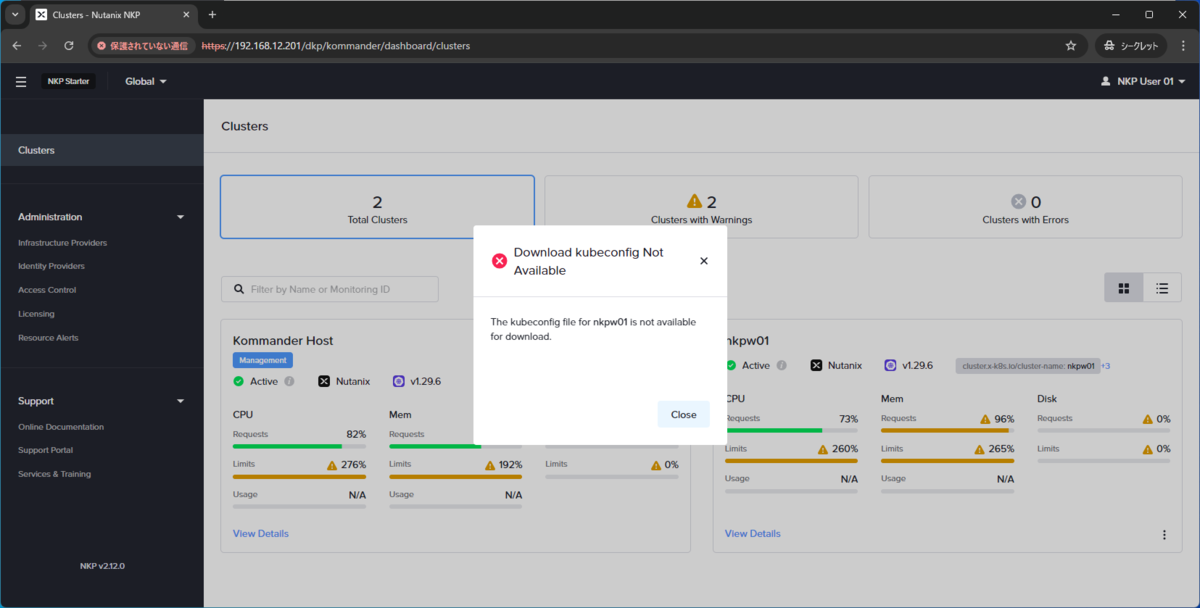Click the warning icon in Clusters with Warnings

(x=694, y=201)
